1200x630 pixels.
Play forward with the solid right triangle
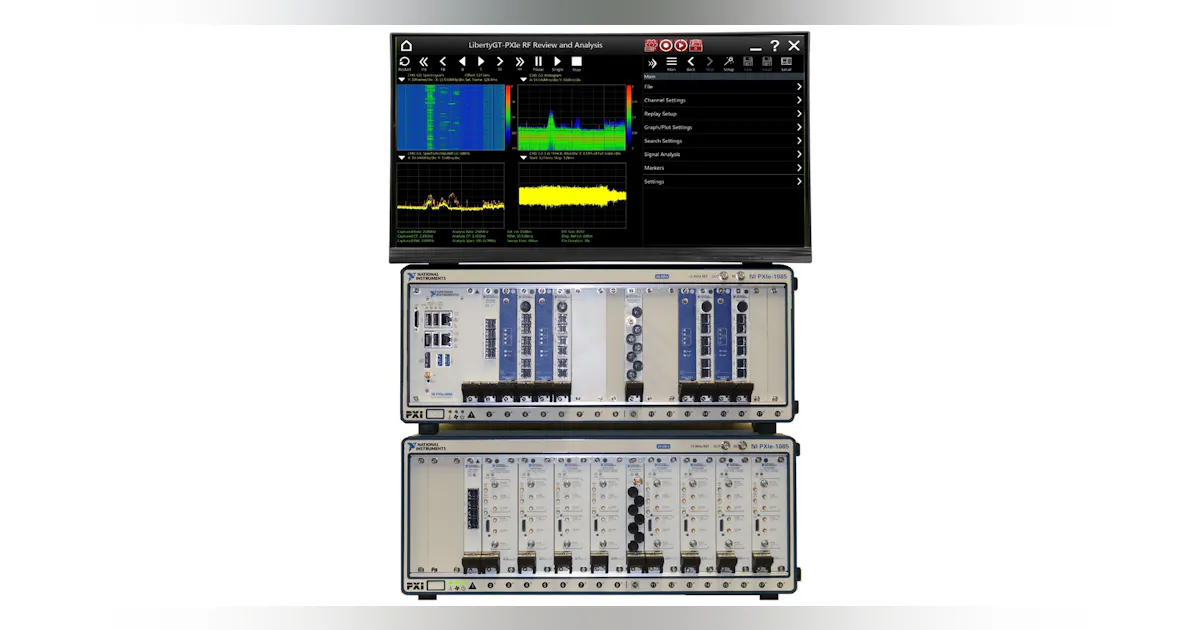click(x=481, y=62)
